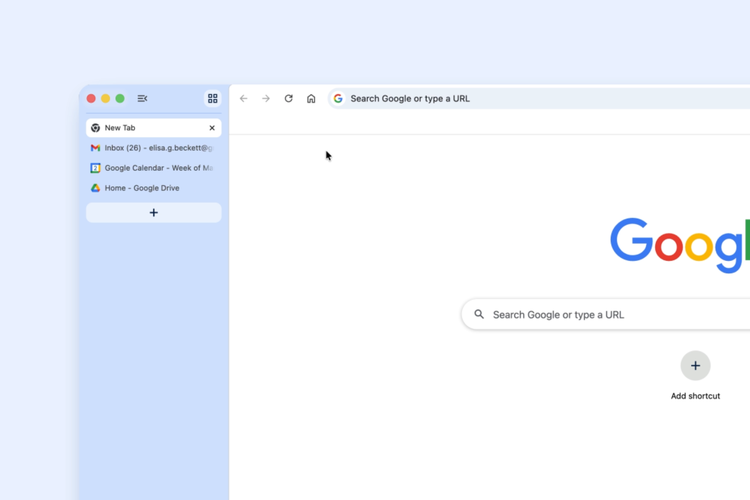Add a new tab with plus button

pyautogui.click(x=154, y=212)
